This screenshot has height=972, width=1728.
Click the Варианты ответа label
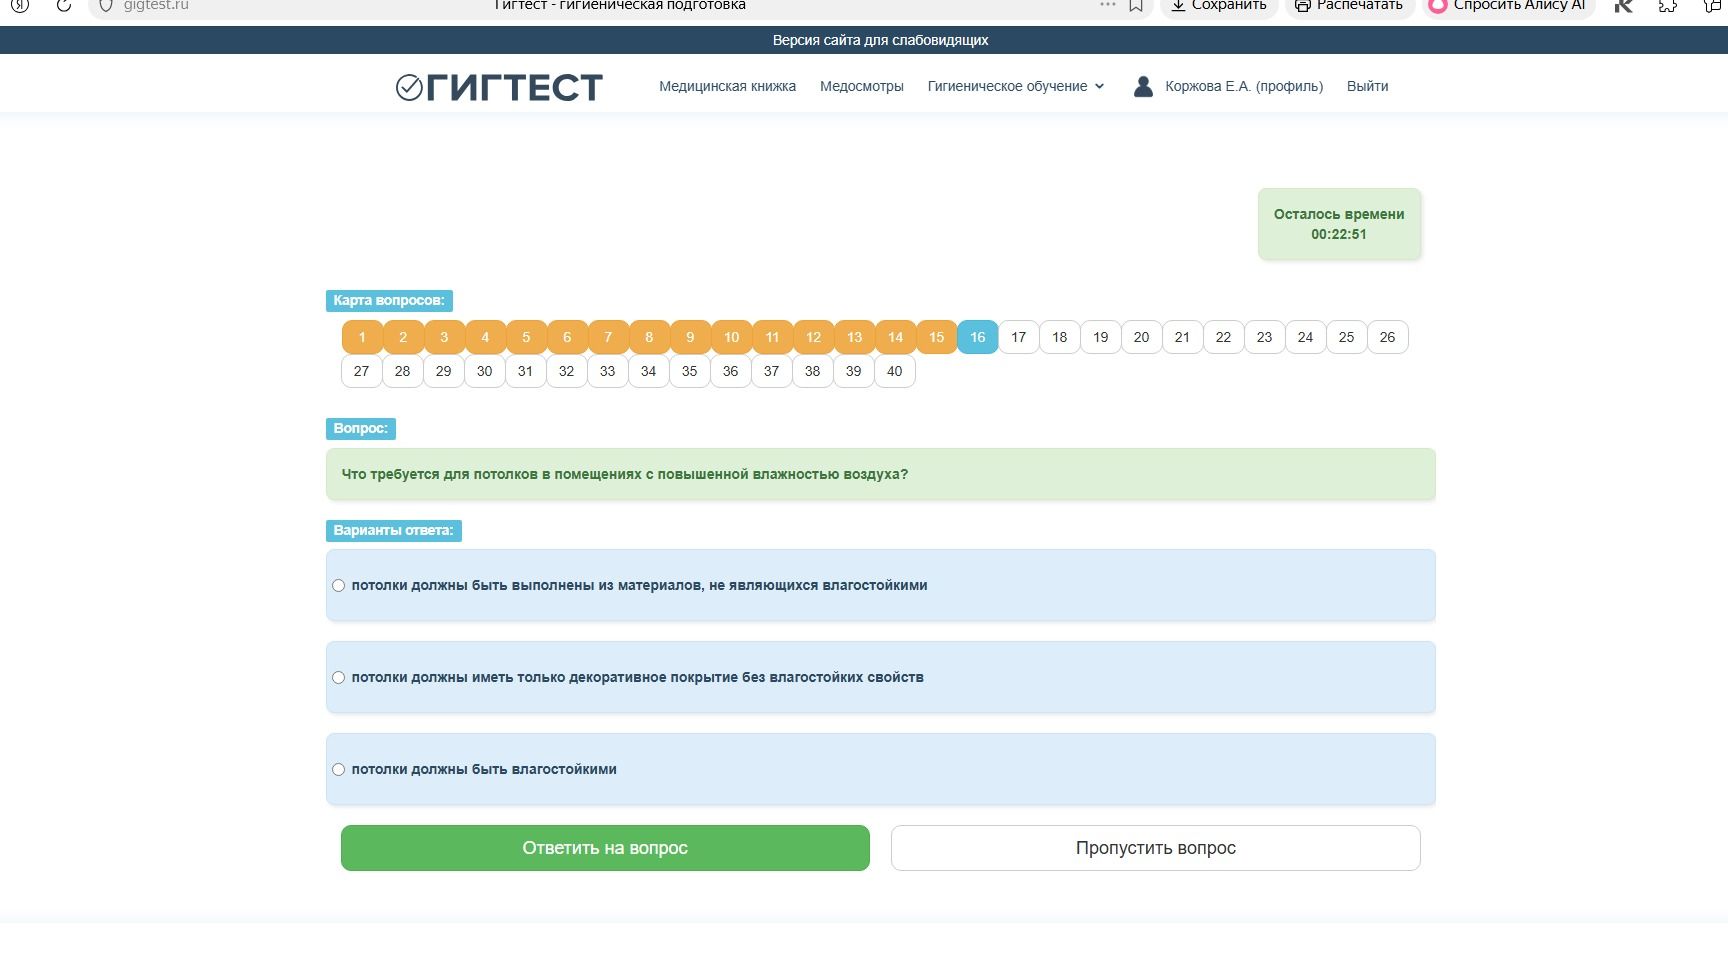click(394, 530)
